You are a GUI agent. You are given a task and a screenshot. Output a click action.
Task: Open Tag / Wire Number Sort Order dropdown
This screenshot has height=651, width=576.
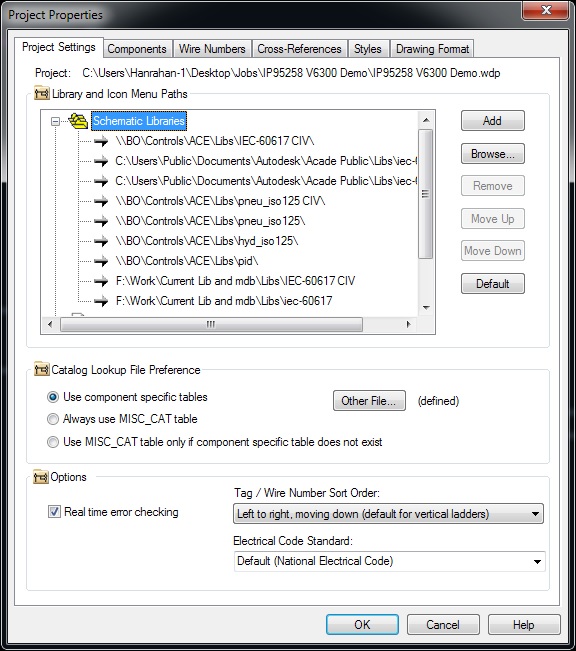(388, 514)
